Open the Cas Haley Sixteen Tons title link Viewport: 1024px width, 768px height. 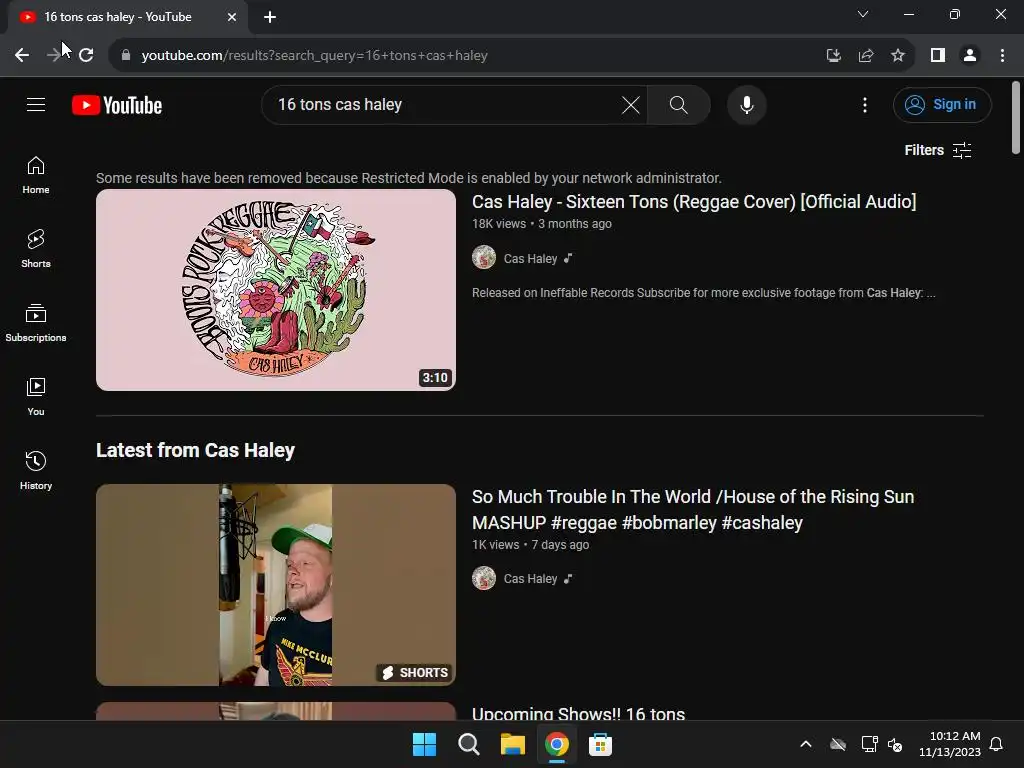point(694,202)
